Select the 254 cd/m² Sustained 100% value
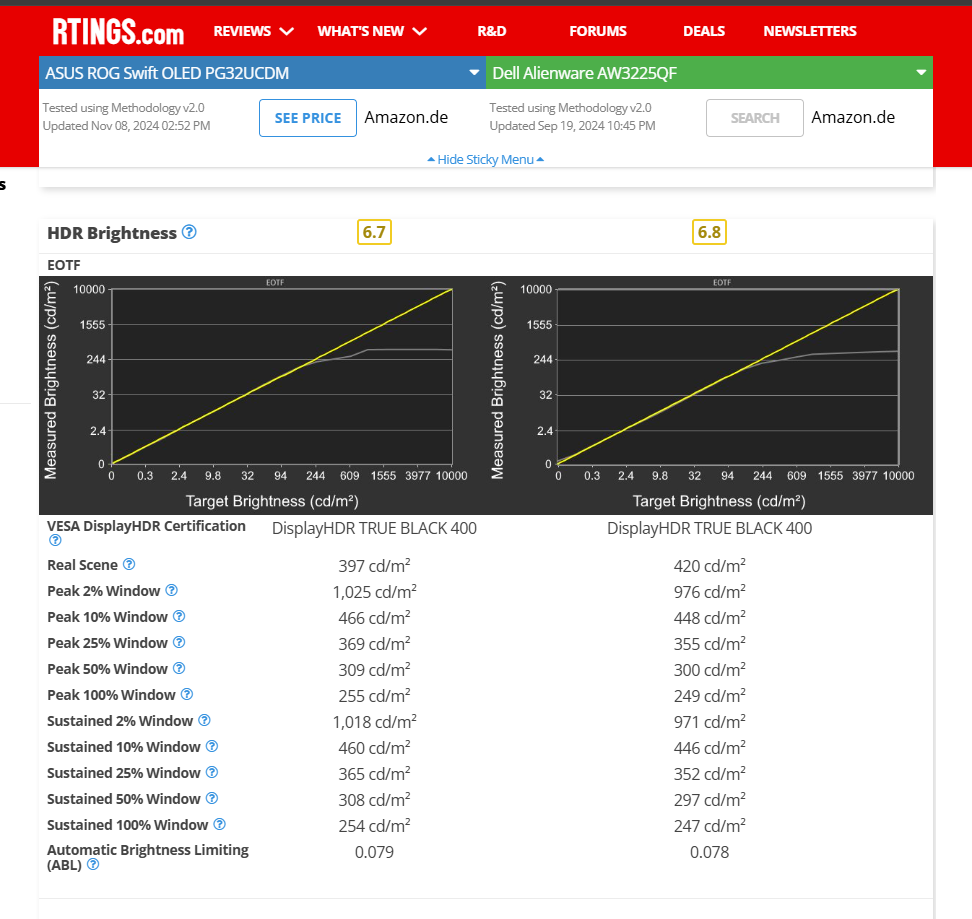Screen dimensions: 972x919 click(x=374, y=826)
